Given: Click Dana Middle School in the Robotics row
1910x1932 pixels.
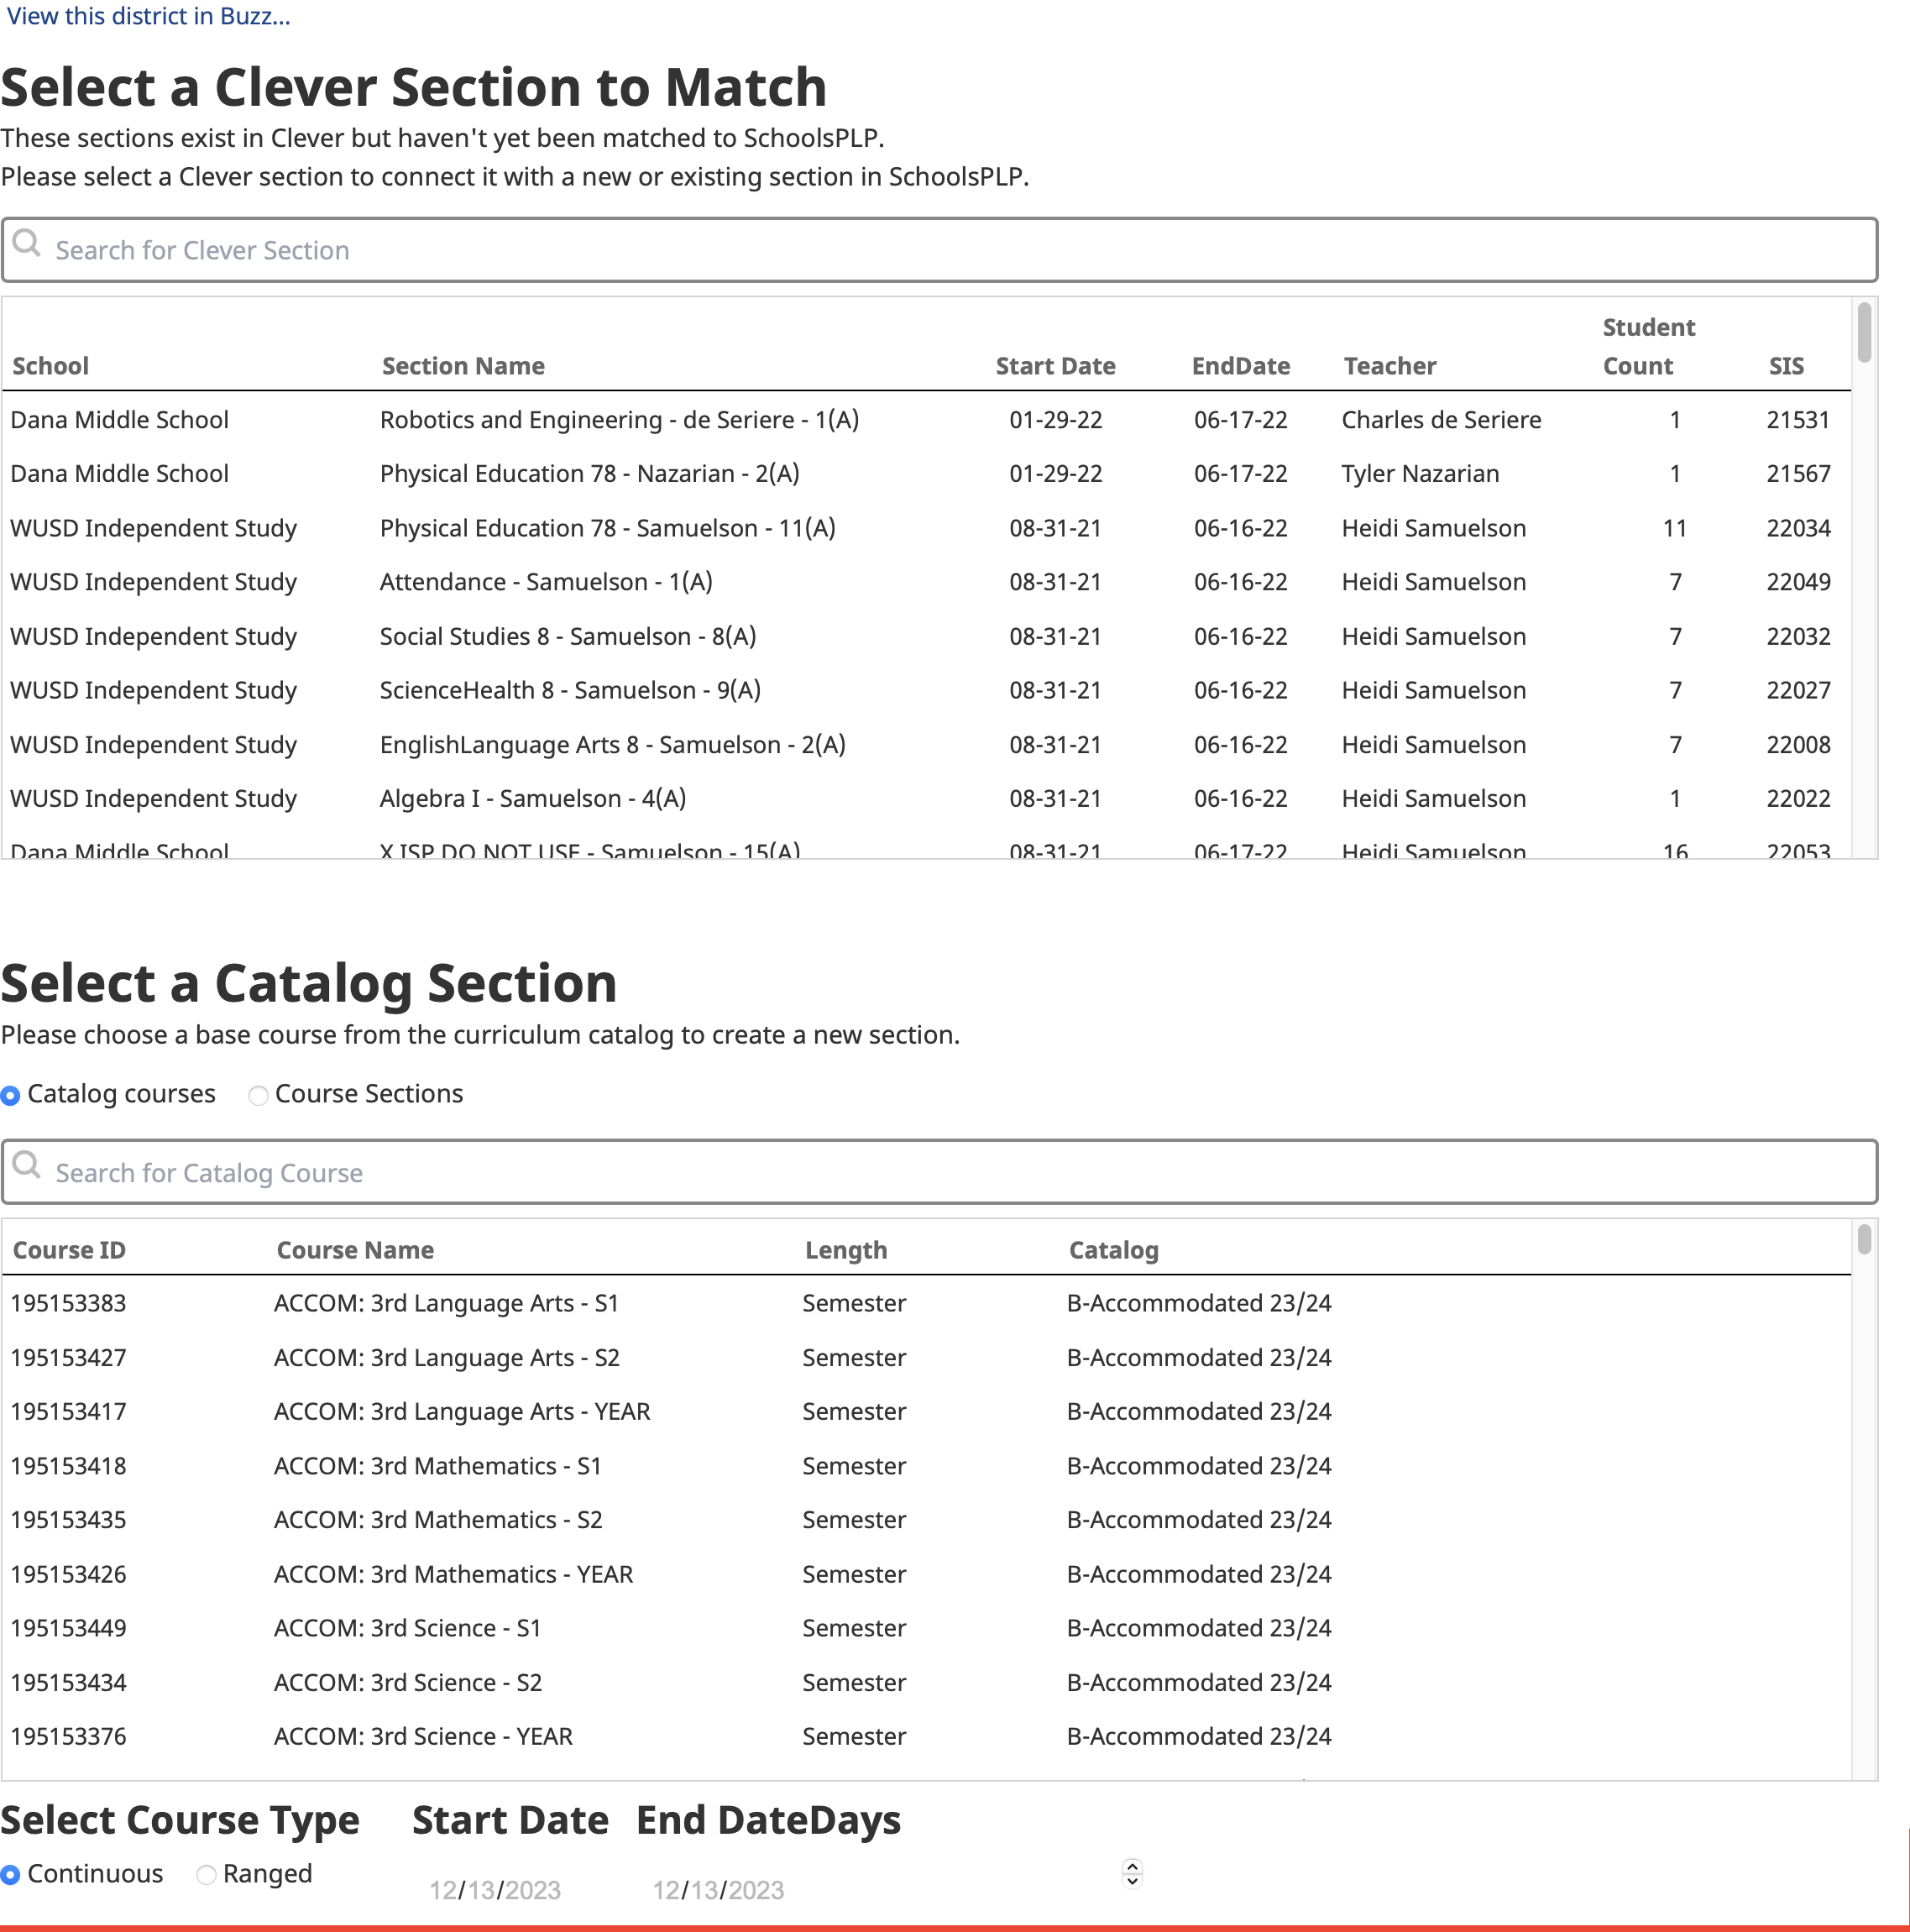Looking at the screenshot, I should [x=119, y=420].
